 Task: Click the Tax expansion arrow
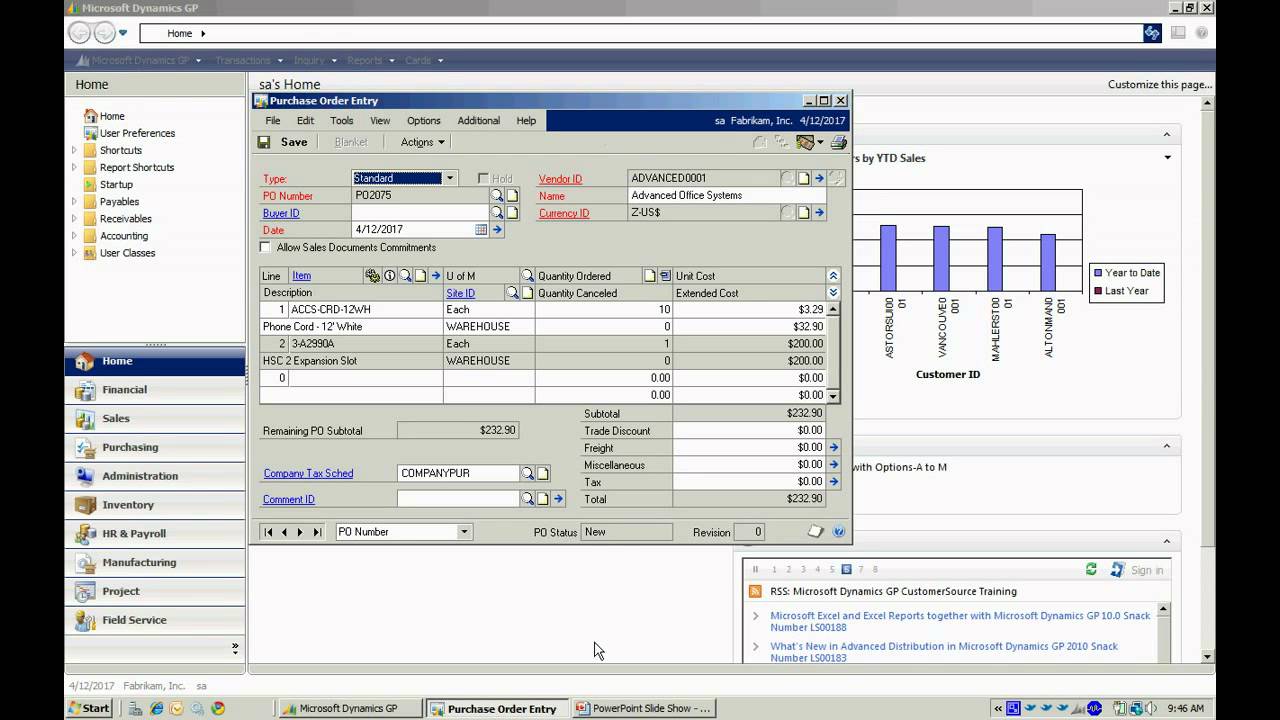click(833, 482)
